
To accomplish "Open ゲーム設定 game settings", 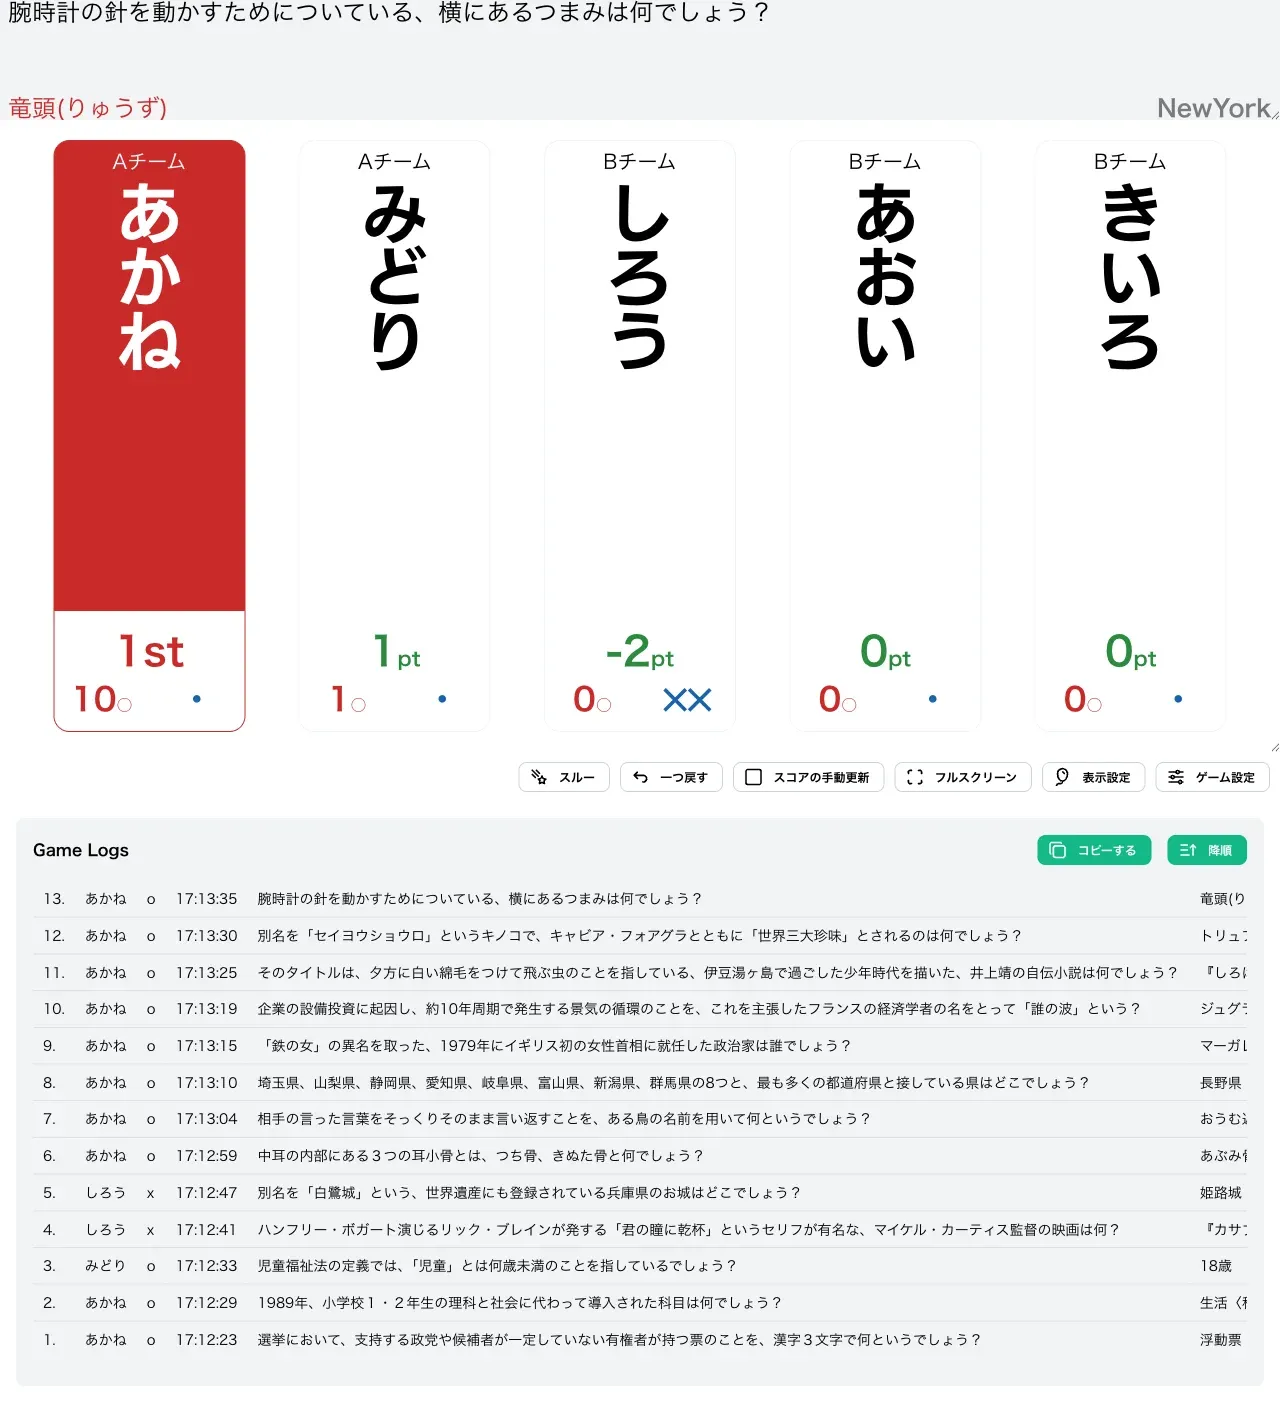I will pyautogui.click(x=1212, y=777).
